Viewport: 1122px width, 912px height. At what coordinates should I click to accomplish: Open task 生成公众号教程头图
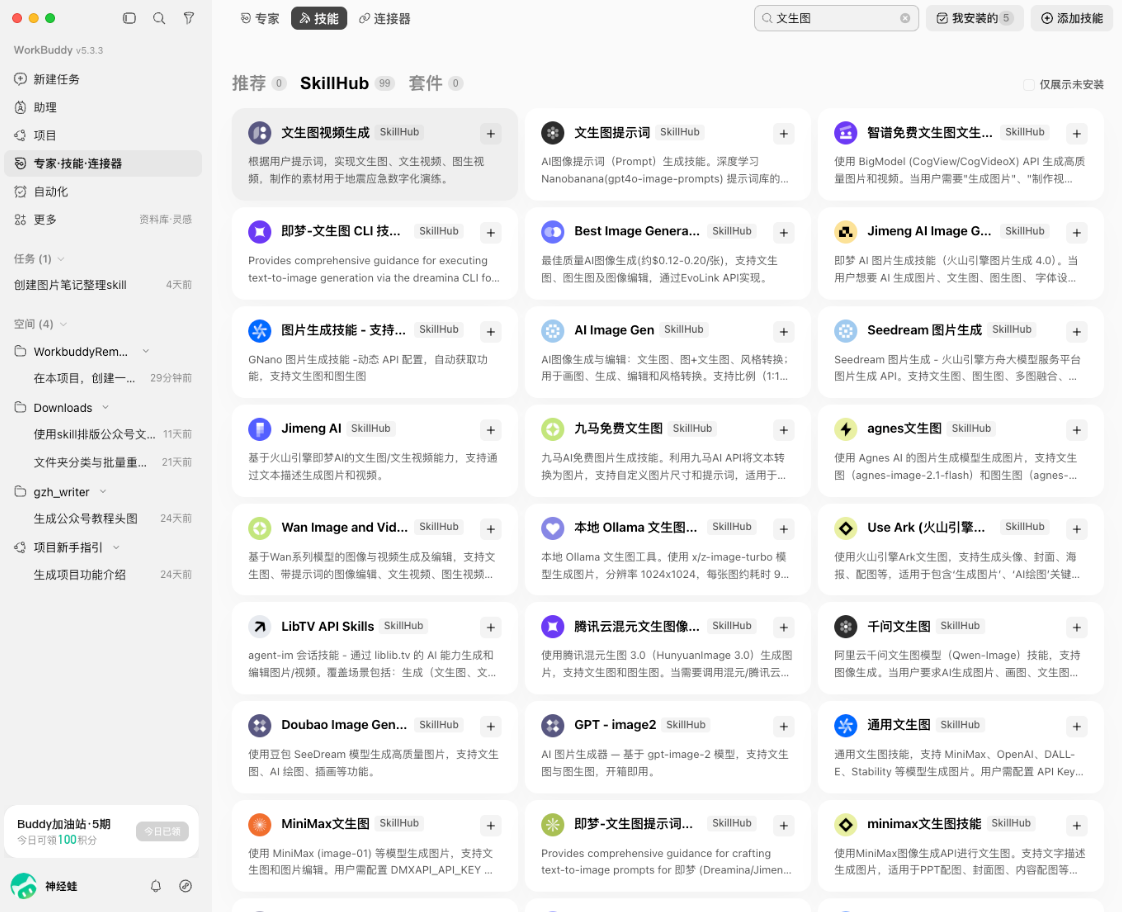(103, 519)
